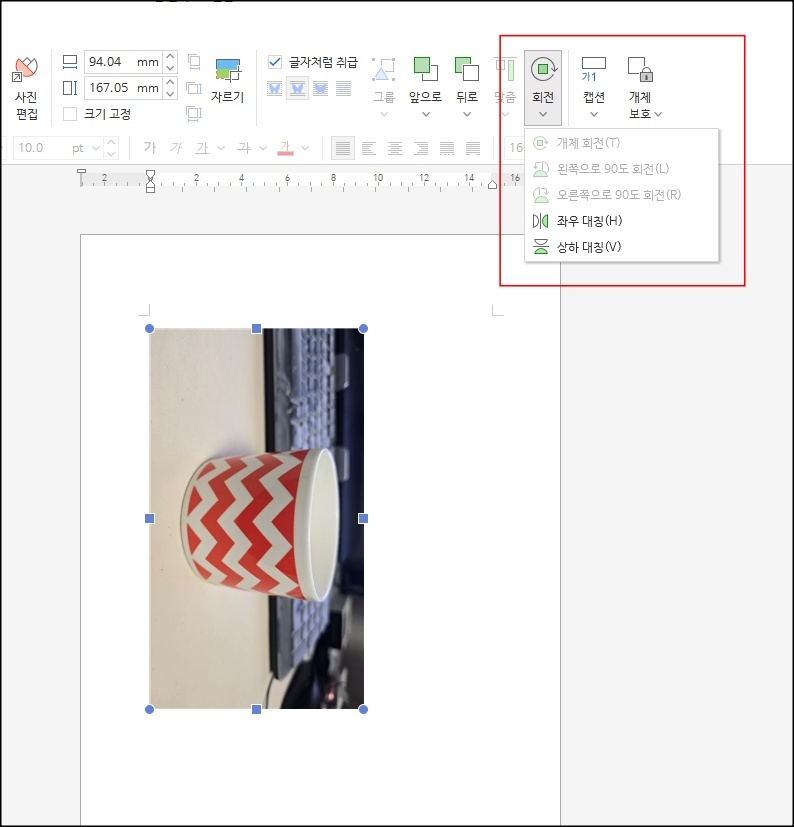Enable the 크기 고정 checkbox
Image resolution: width=794 pixels, height=827 pixels.
(70, 113)
